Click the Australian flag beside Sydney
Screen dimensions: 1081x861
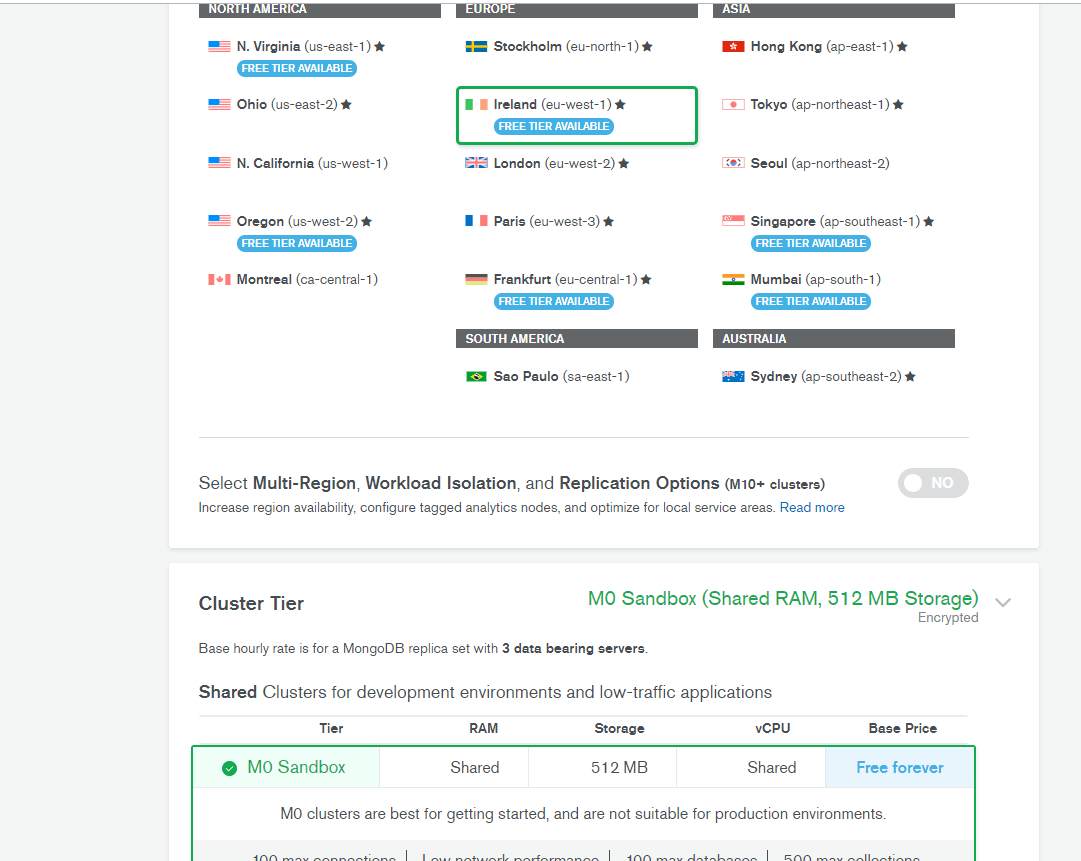pyautogui.click(x=733, y=376)
